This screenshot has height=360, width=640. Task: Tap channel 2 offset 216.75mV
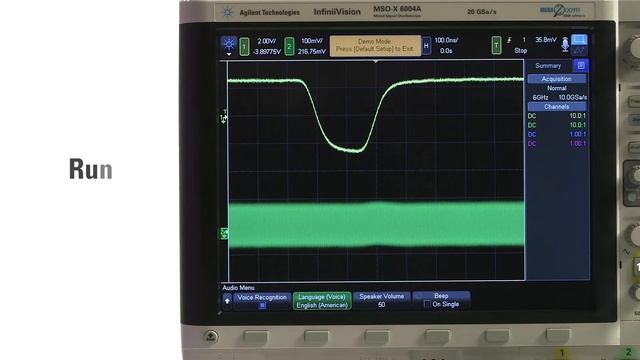[x=312, y=51]
